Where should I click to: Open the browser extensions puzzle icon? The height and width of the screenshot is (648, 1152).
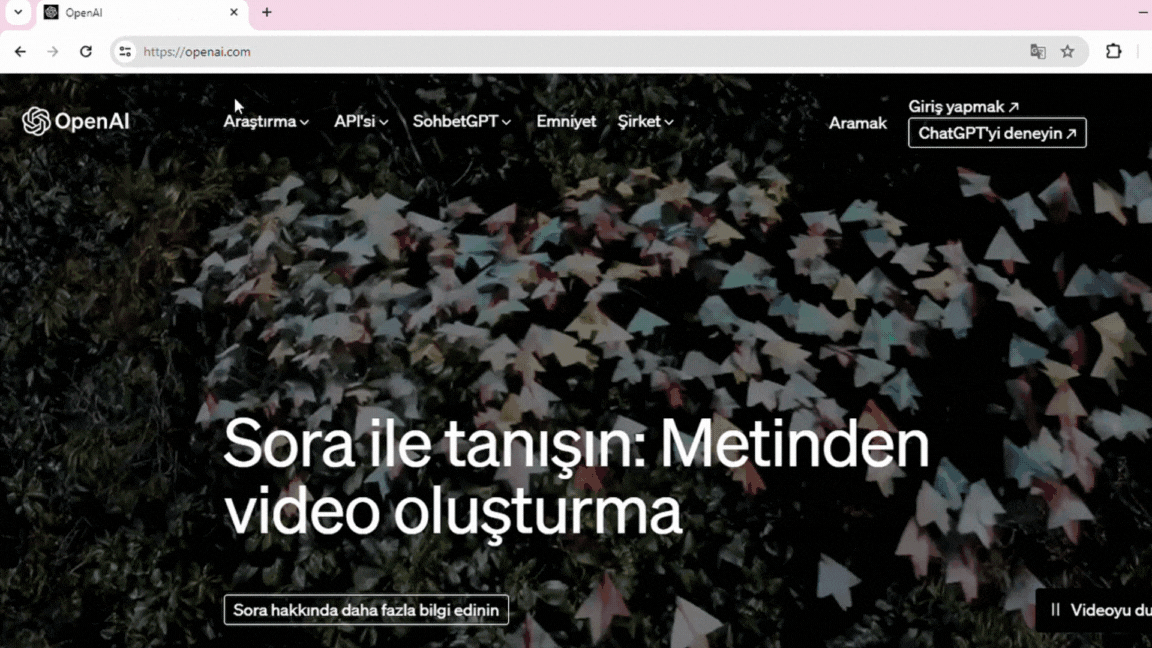pyautogui.click(x=1114, y=51)
